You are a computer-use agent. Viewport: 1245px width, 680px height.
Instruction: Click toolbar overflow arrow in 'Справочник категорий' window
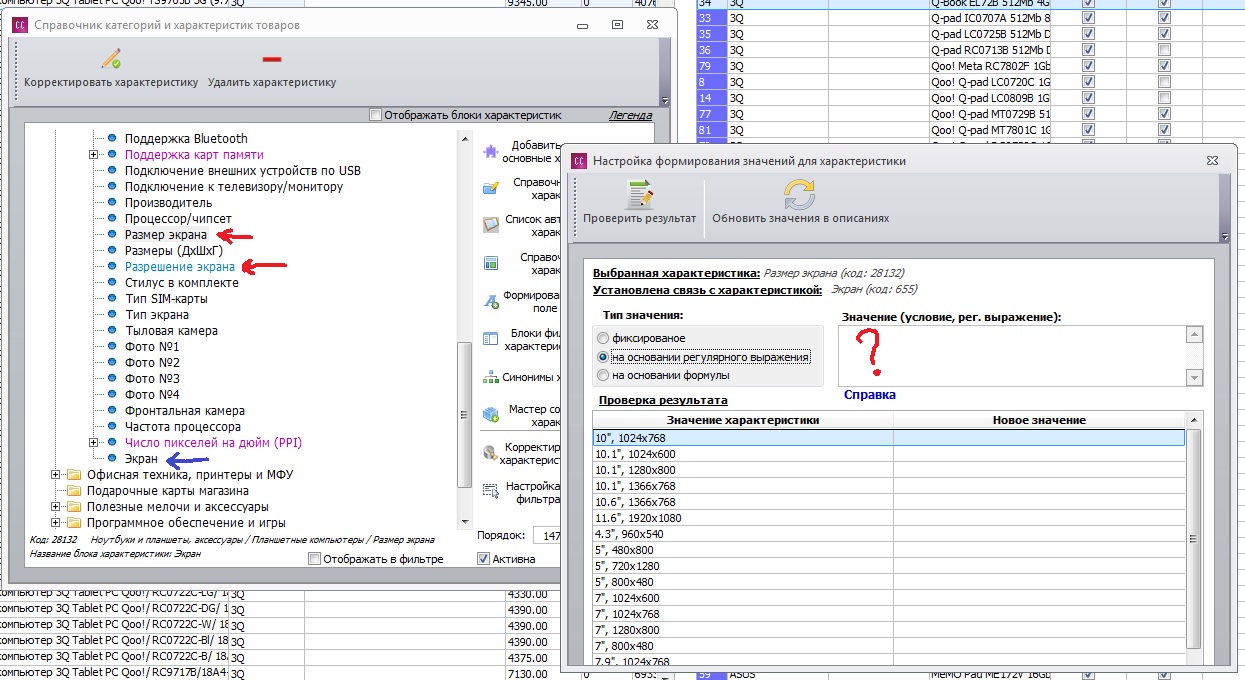pos(666,99)
